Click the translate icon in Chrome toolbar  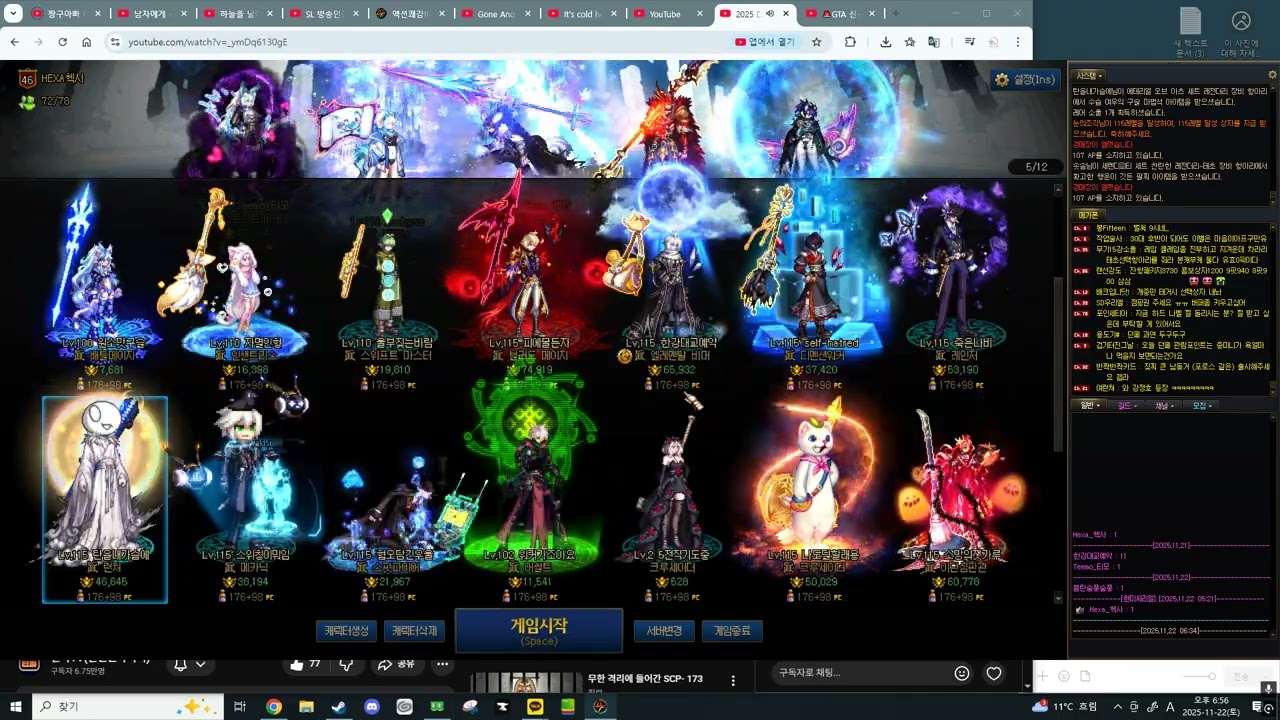(934, 42)
